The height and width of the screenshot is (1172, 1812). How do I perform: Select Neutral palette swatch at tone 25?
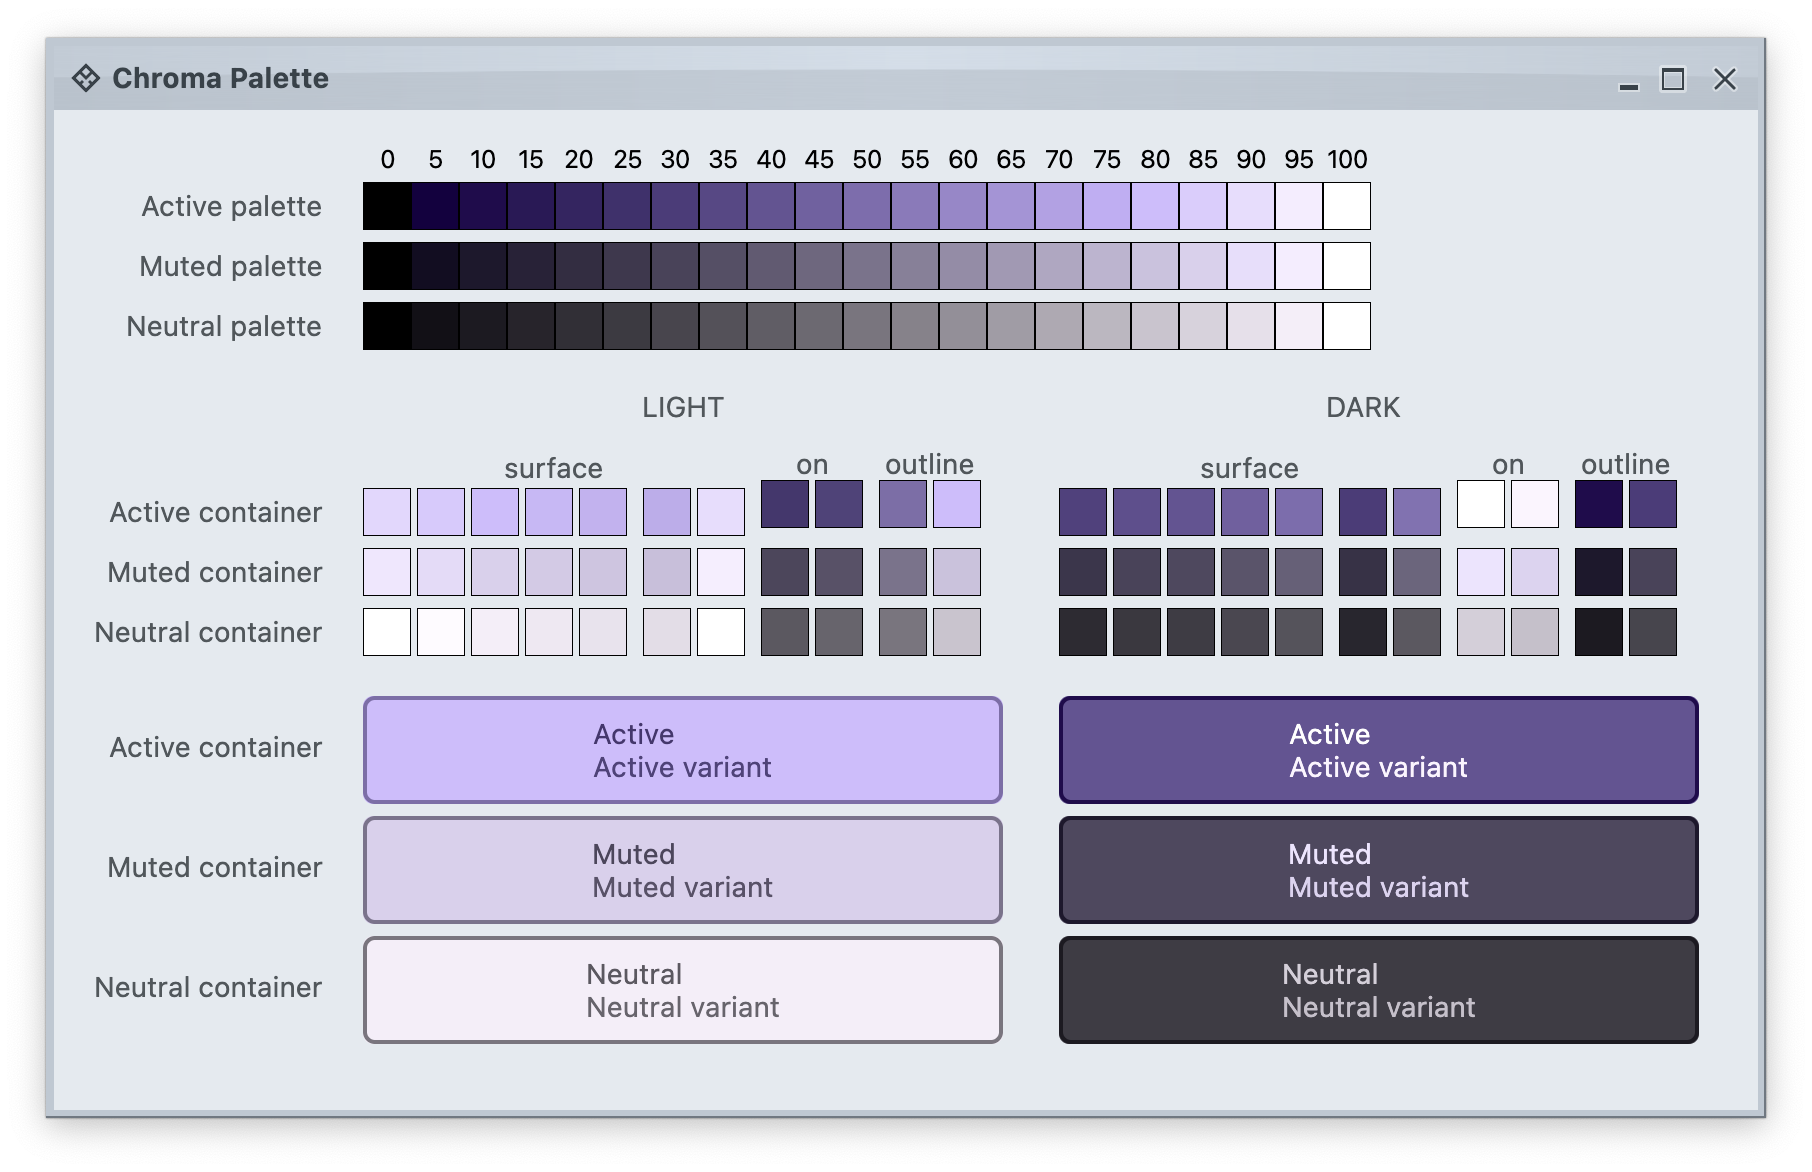[627, 326]
